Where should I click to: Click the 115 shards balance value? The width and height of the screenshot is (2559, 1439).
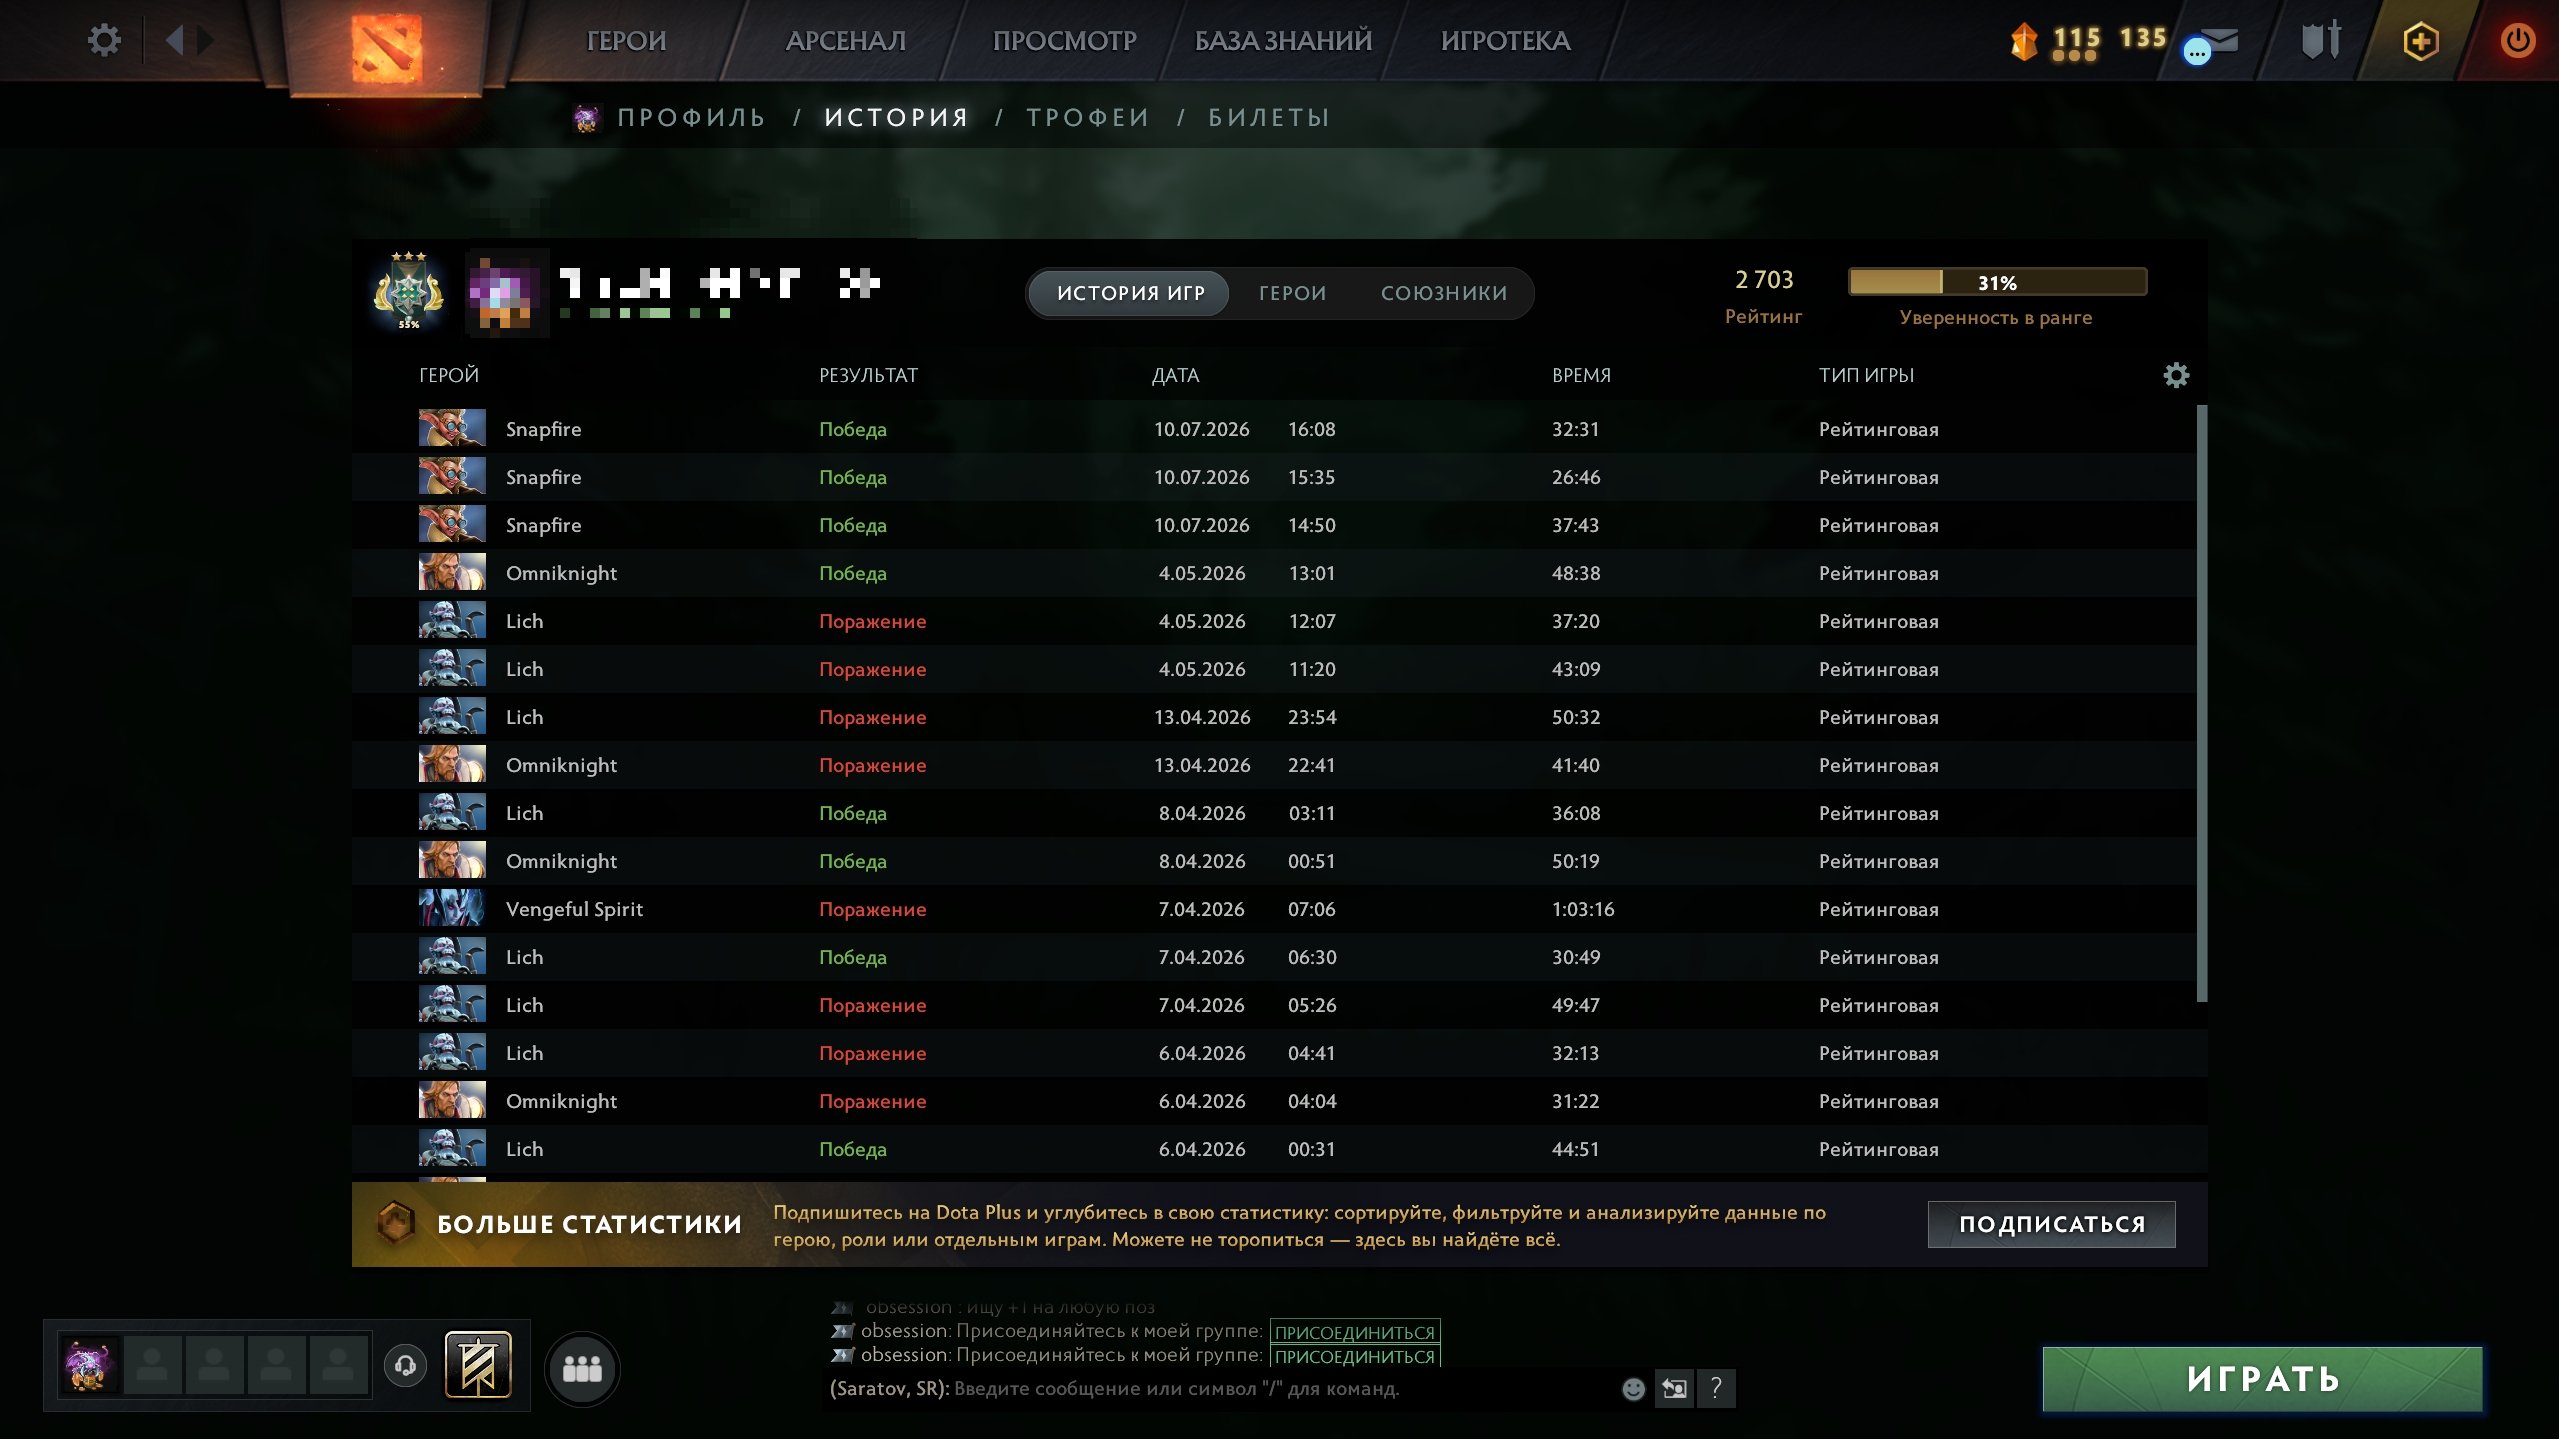coord(2076,37)
